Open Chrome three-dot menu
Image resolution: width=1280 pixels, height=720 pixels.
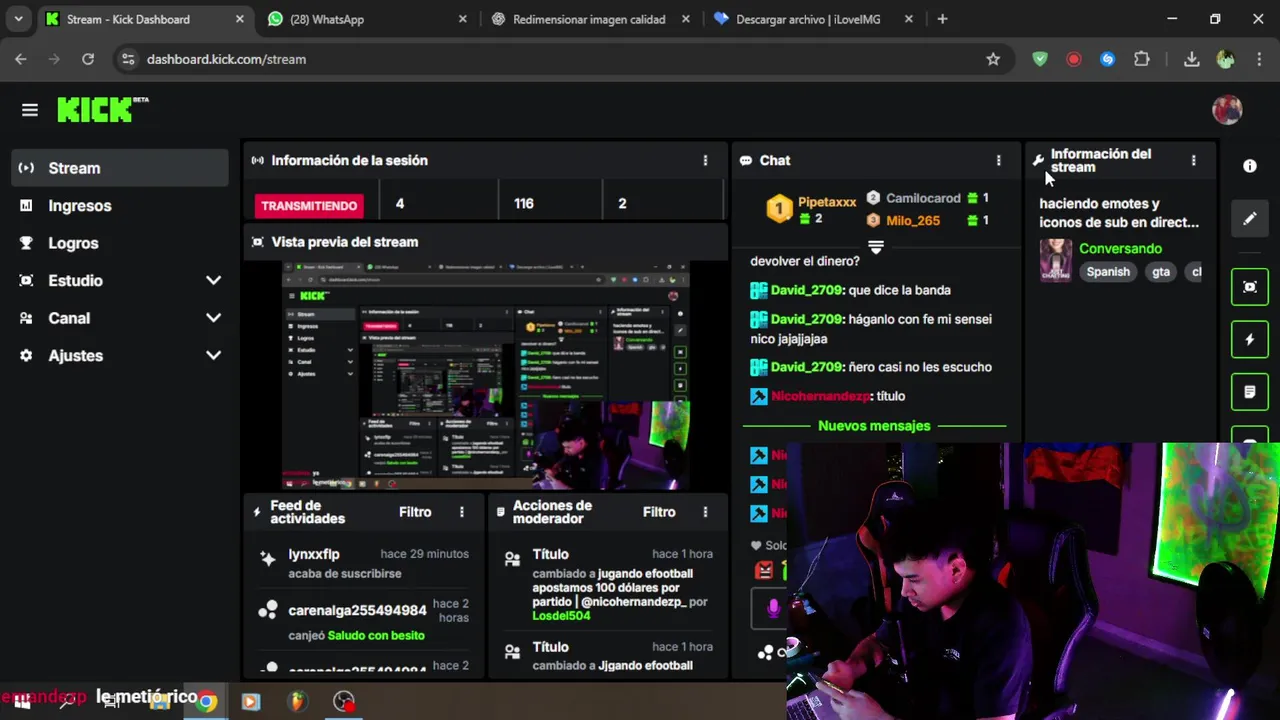(1258, 59)
